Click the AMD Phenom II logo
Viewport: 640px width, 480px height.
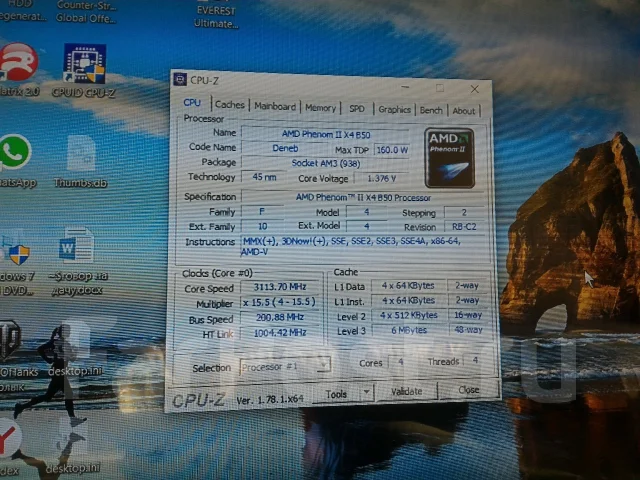pos(449,158)
